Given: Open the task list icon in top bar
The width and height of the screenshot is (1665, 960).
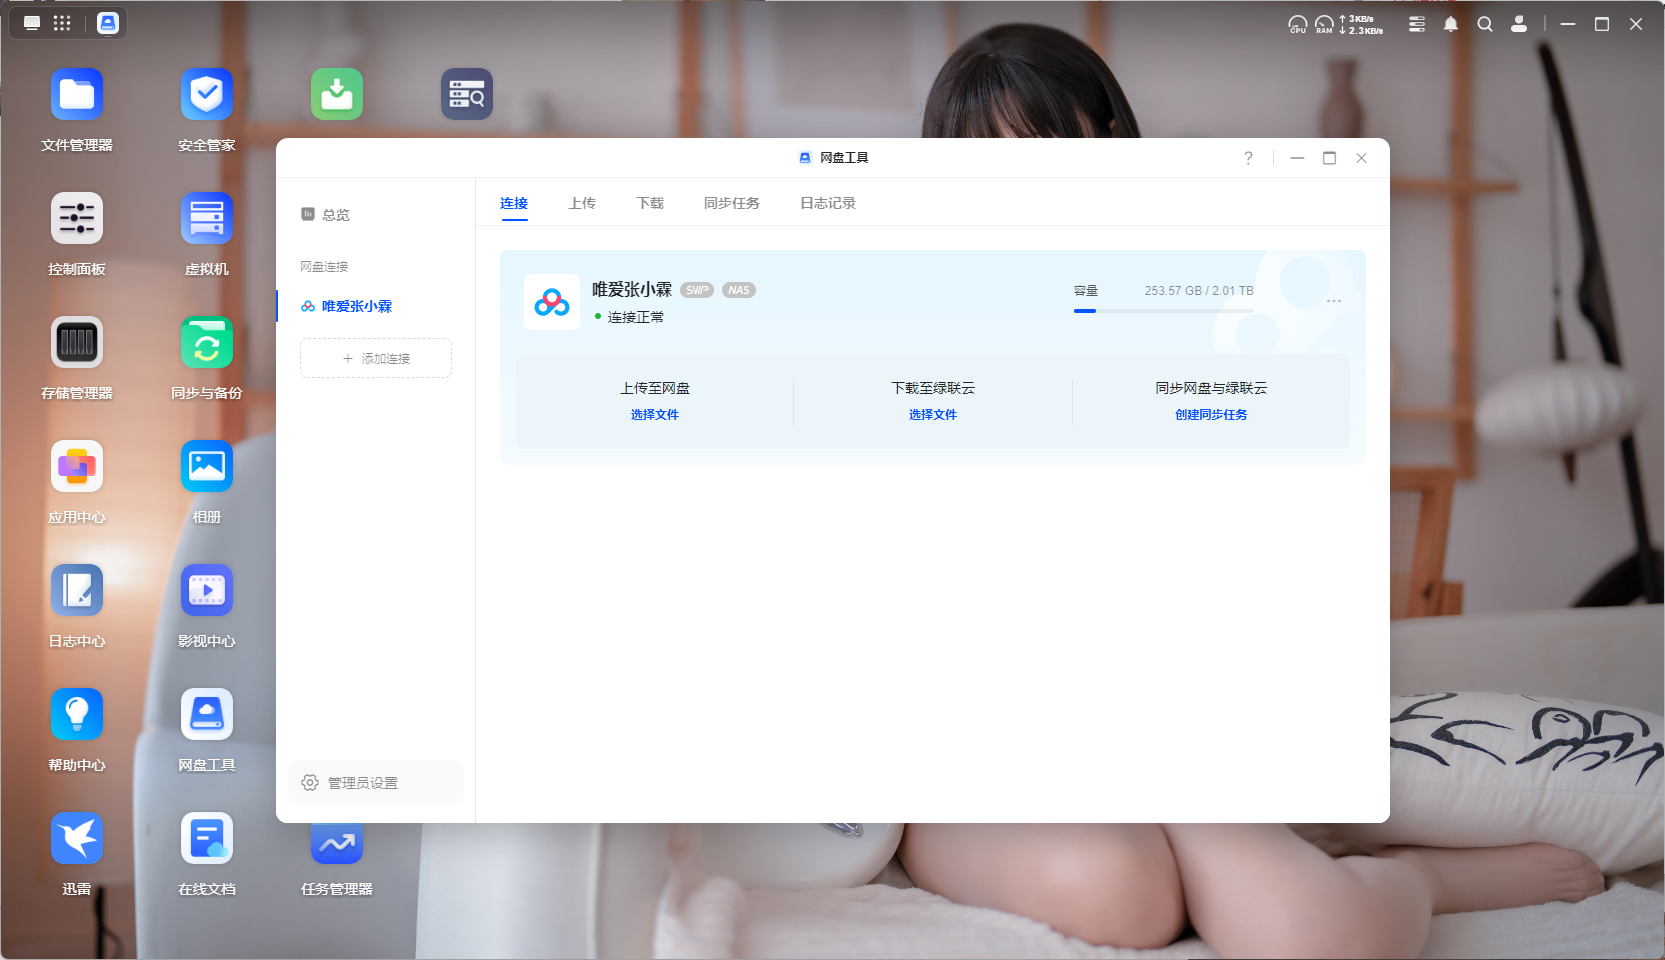Looking at the screenshot, I should coord(1417,24).
